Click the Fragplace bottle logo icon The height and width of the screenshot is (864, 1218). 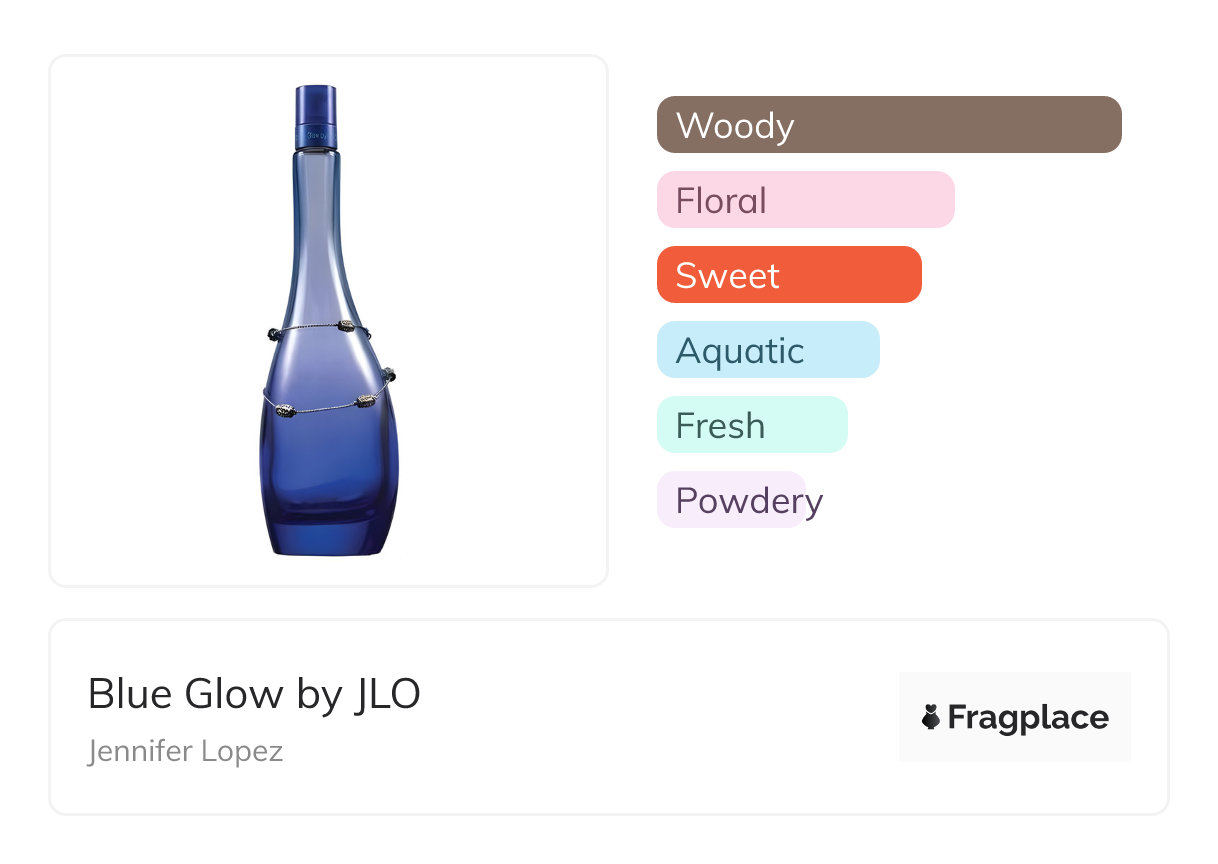tap(931, 717)
